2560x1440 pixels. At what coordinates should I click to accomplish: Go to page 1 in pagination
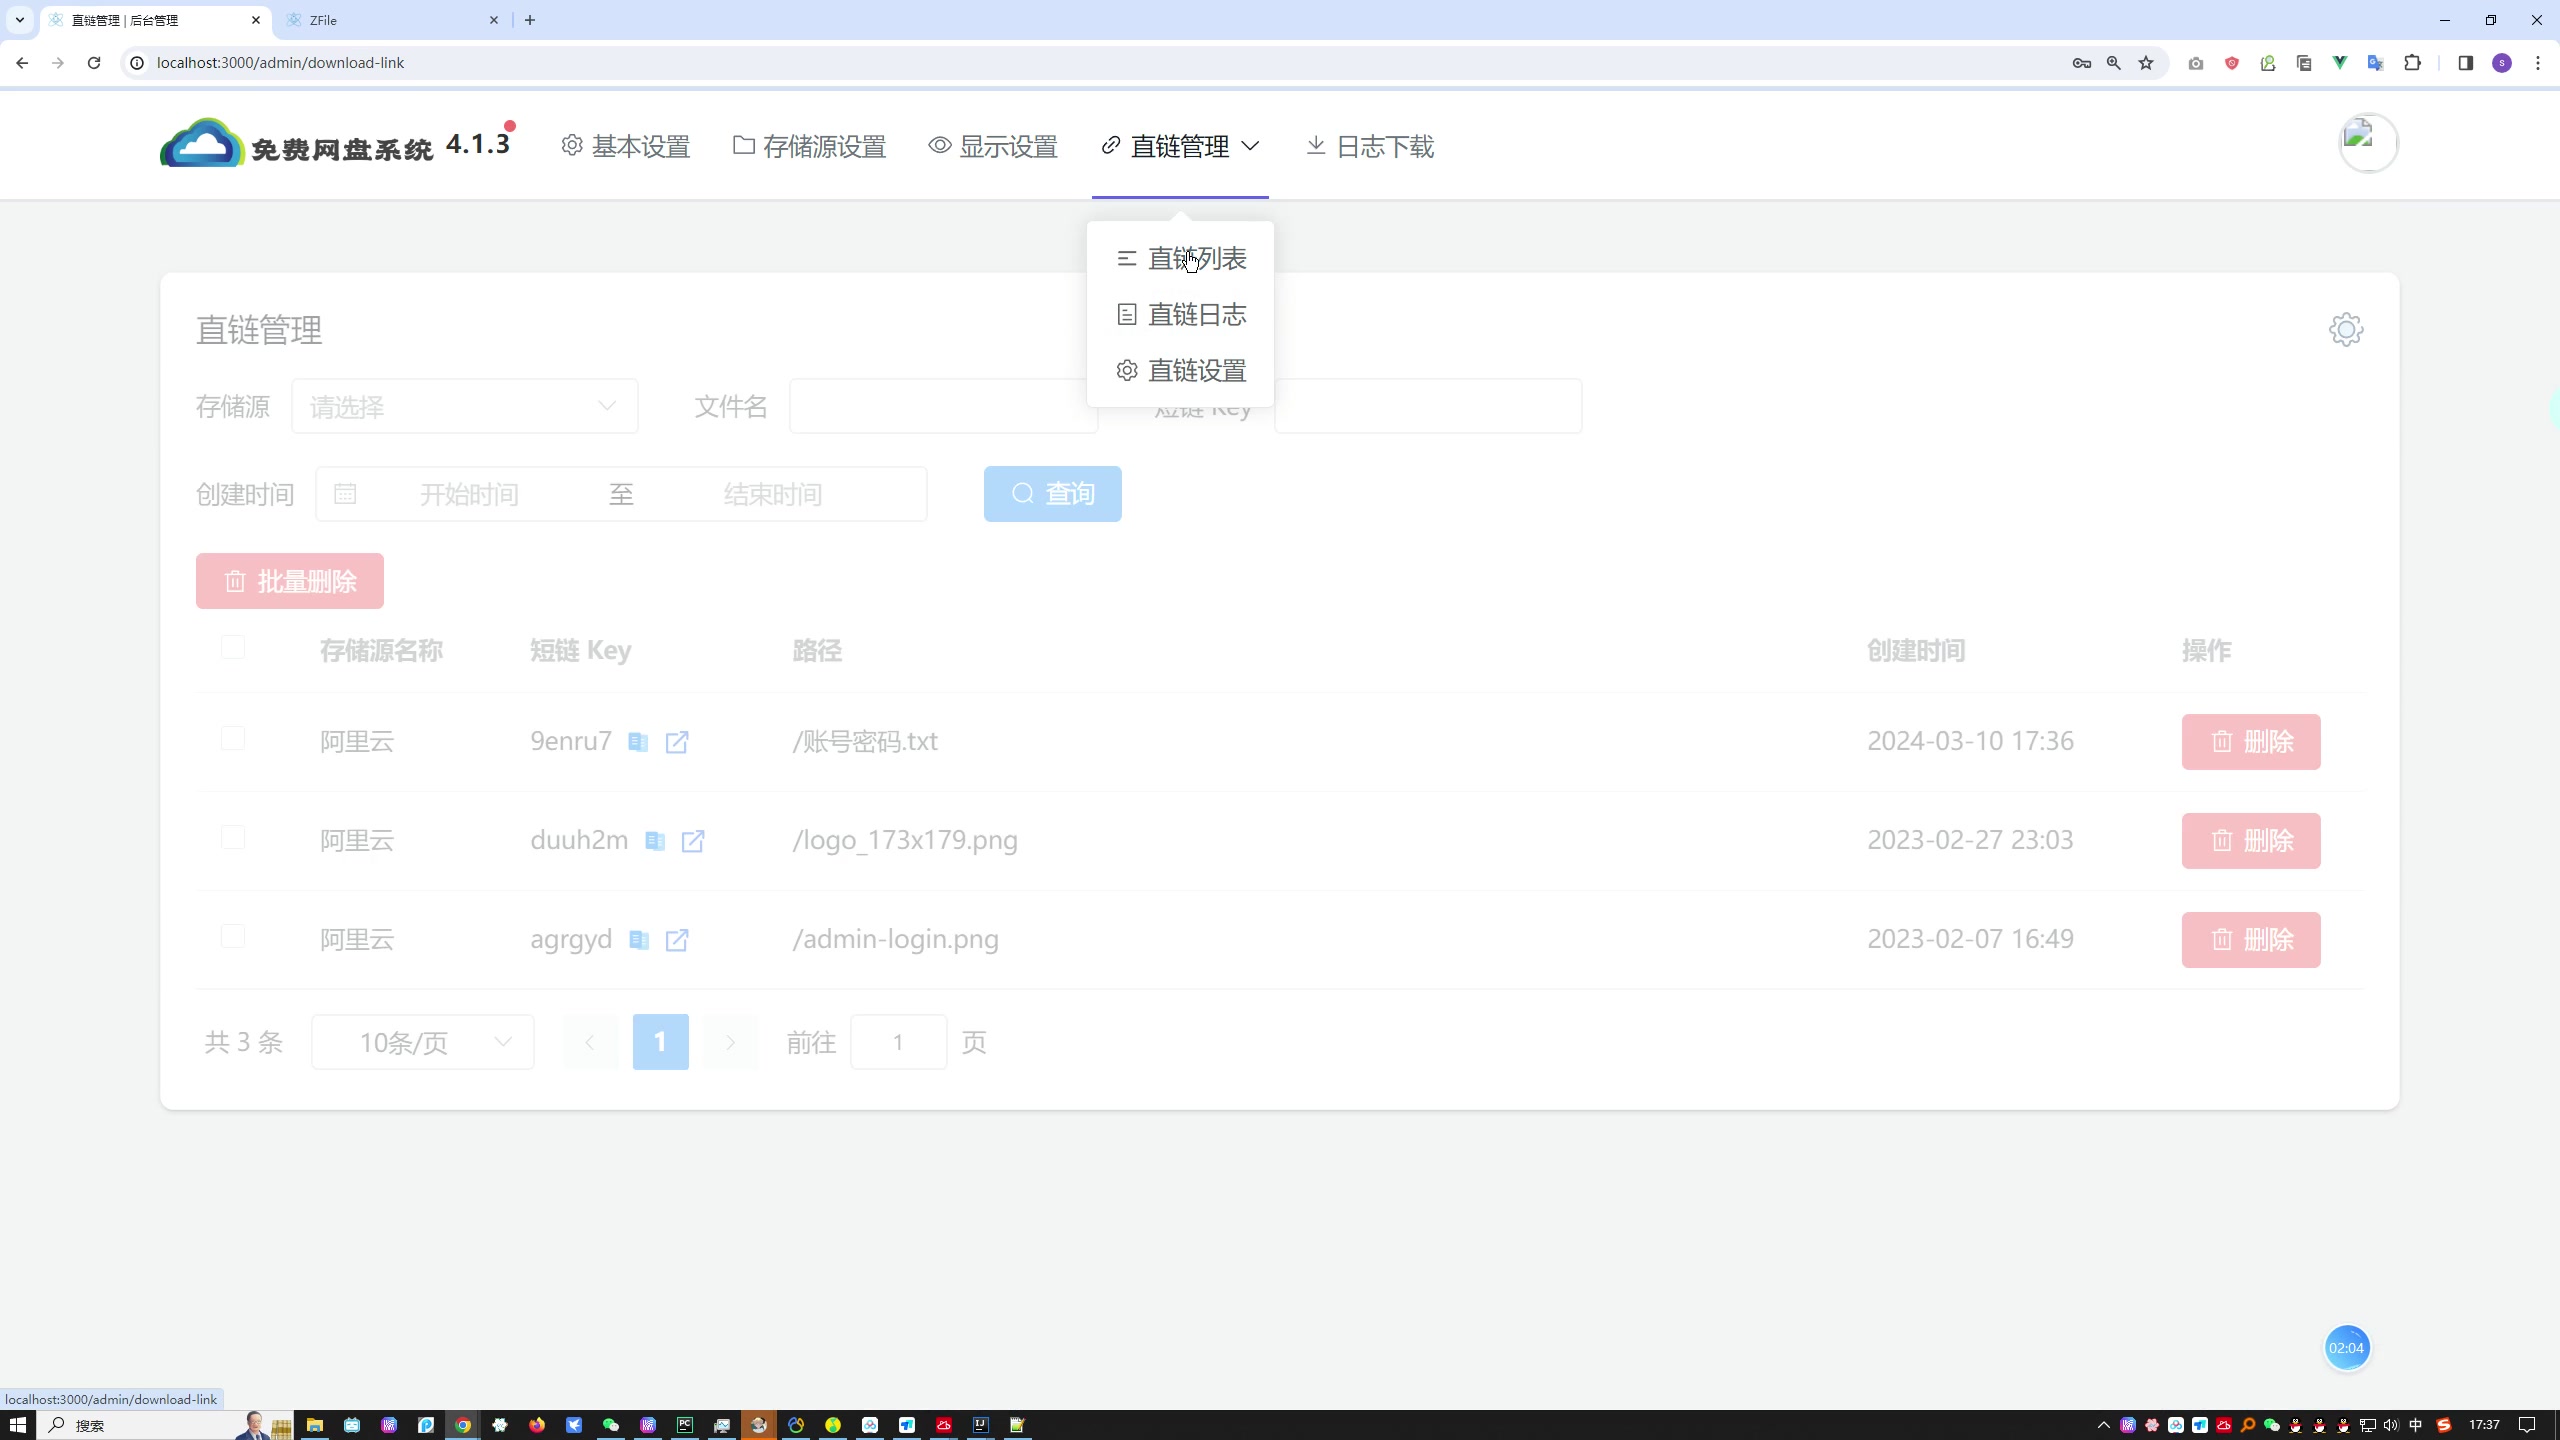(x=660, y=1042)
